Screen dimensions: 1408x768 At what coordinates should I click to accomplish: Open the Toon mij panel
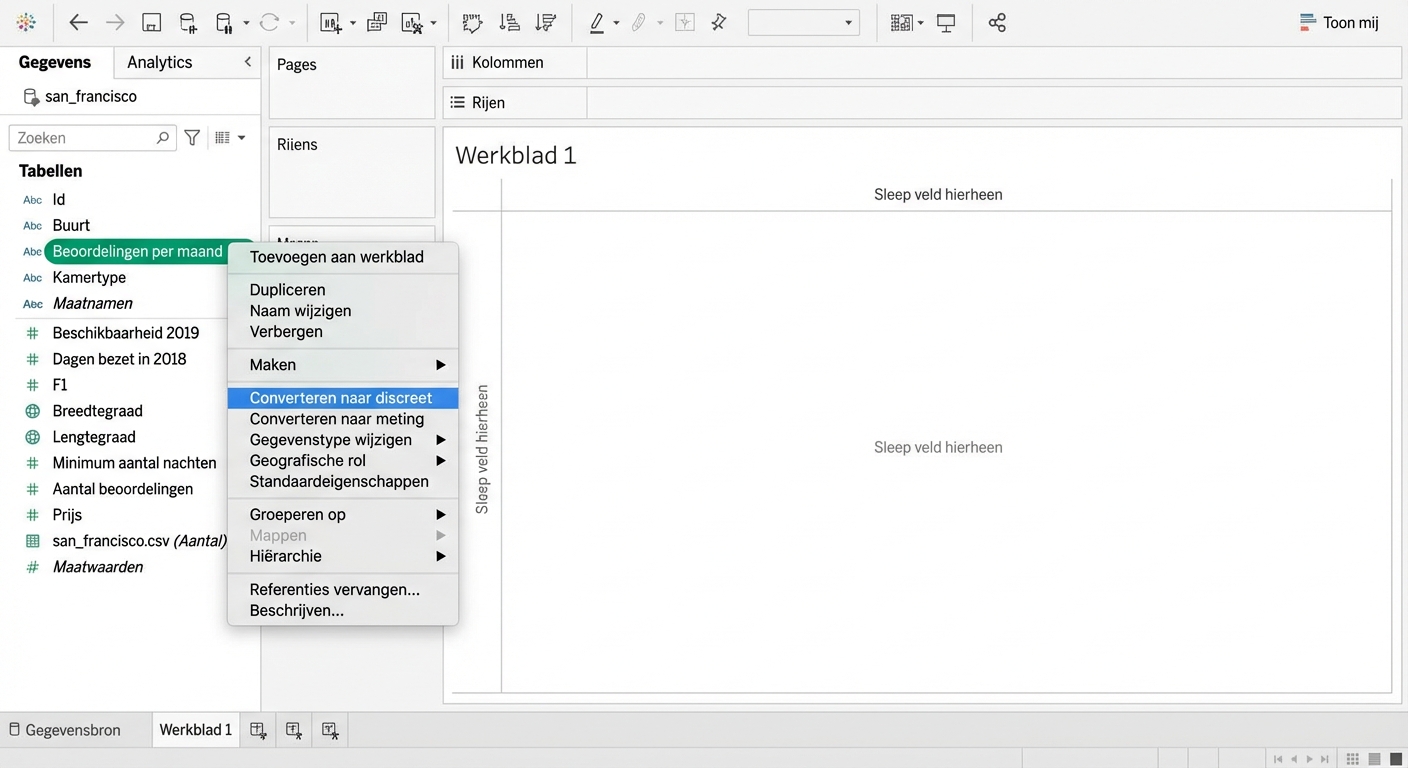[1339, 23]
